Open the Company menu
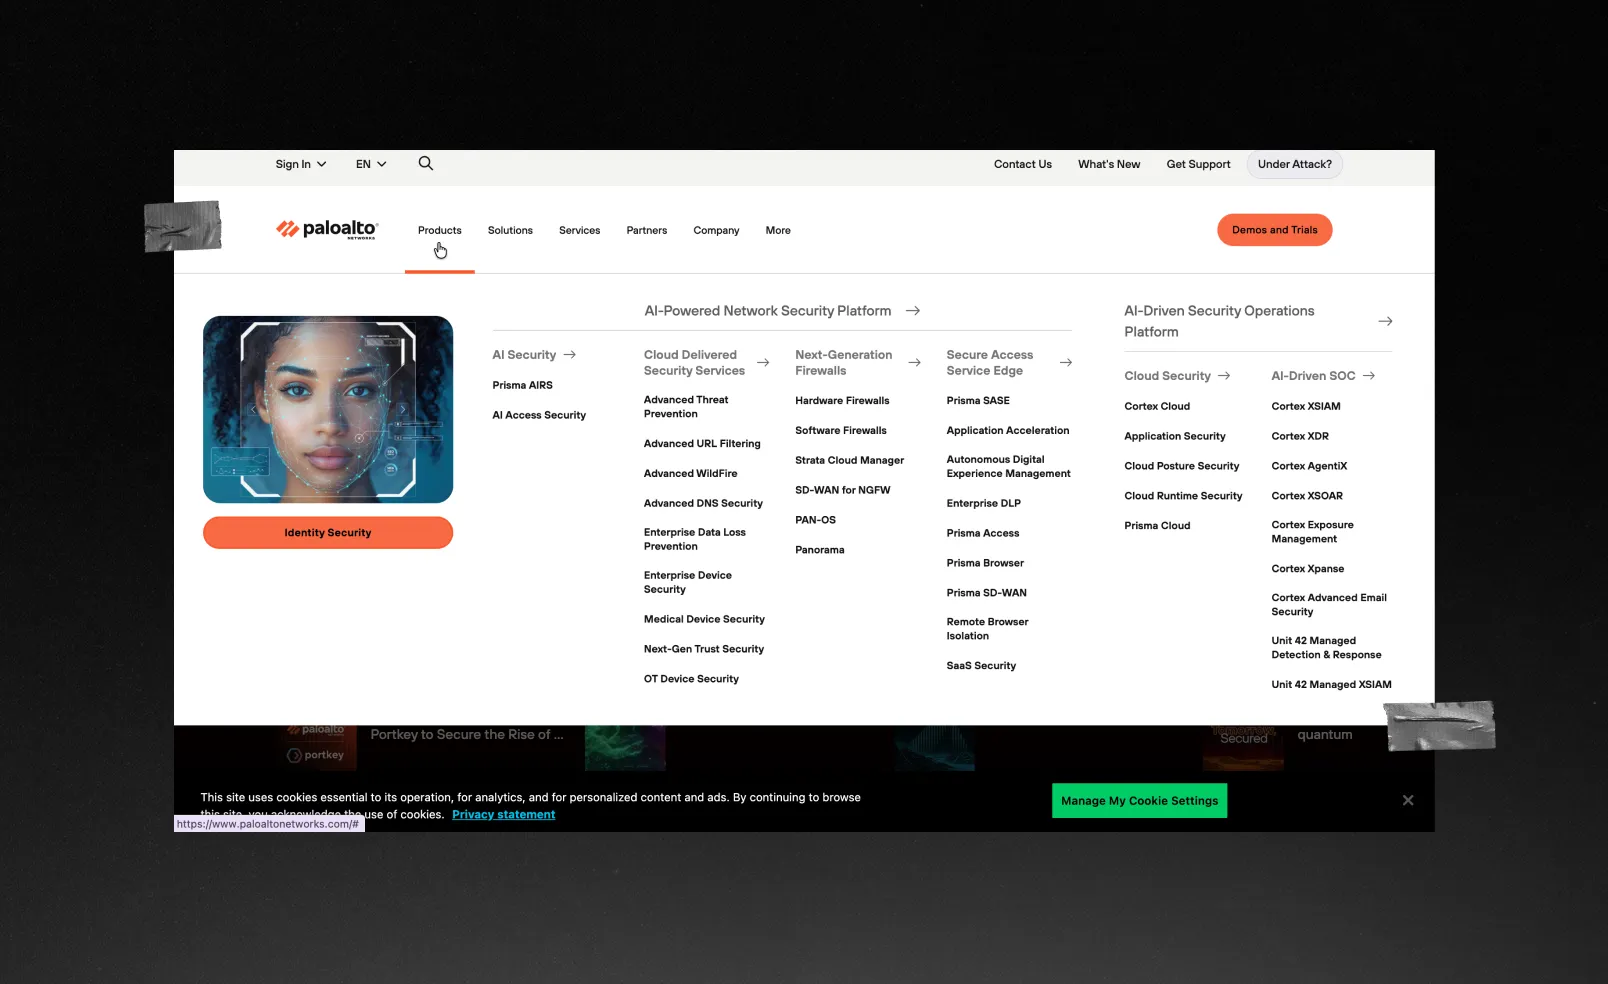The width and height of the screenshot is (1608, 984). click(717, 230)
